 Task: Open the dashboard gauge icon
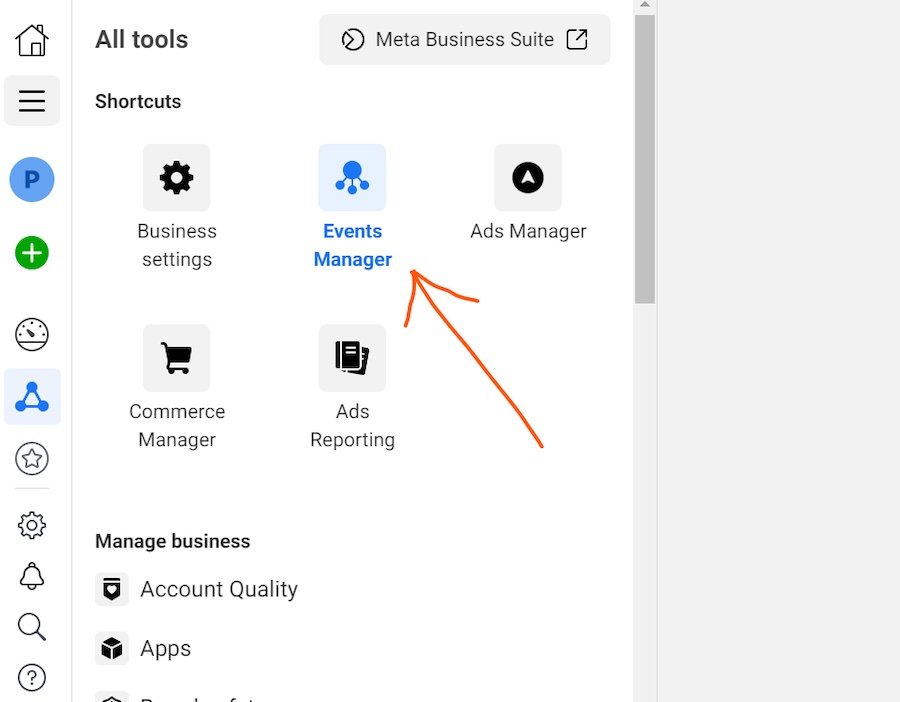tap(32, 335)
